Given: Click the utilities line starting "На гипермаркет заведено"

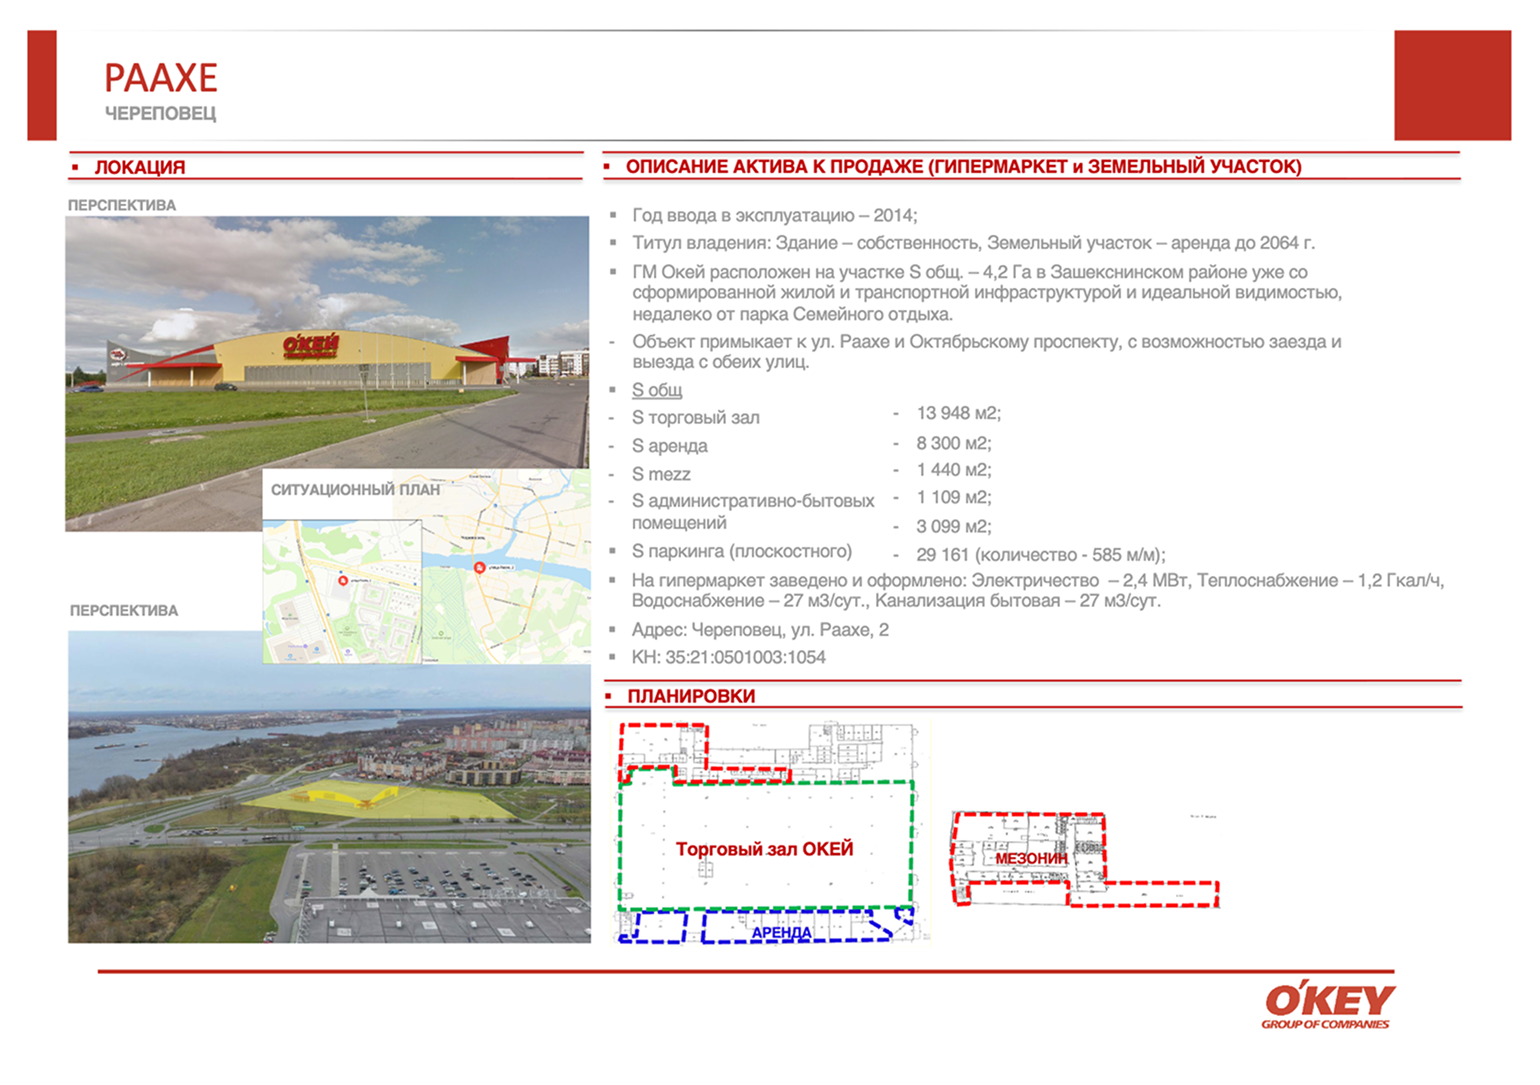Looking at the screenshot, I should tap(1038, 591).
